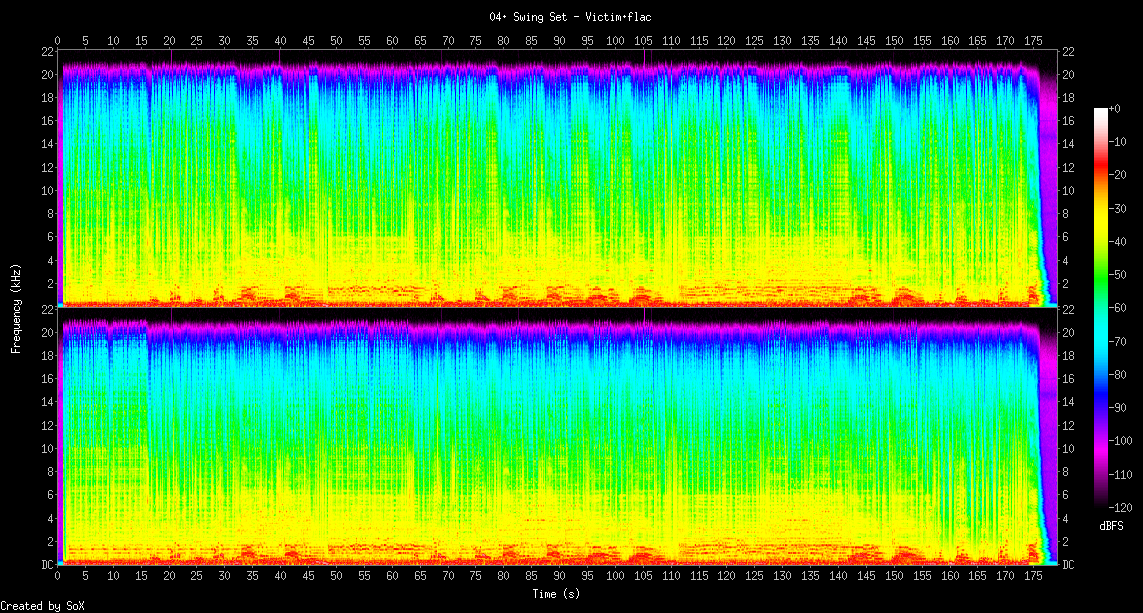Click the title "04. Swing Set - Victim.flac"
Screen dimensions: 1143x613
tap(571, 17)
